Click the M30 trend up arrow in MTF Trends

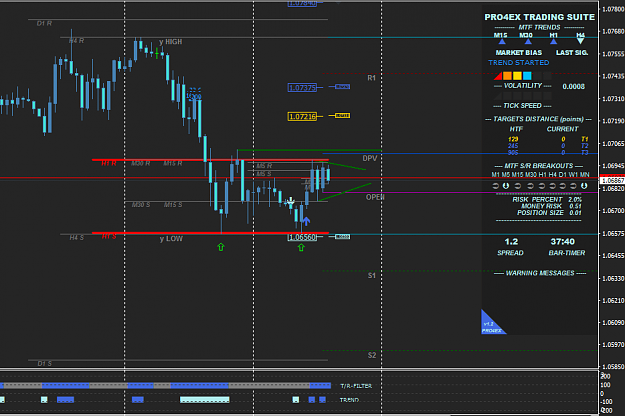point(528,41)
